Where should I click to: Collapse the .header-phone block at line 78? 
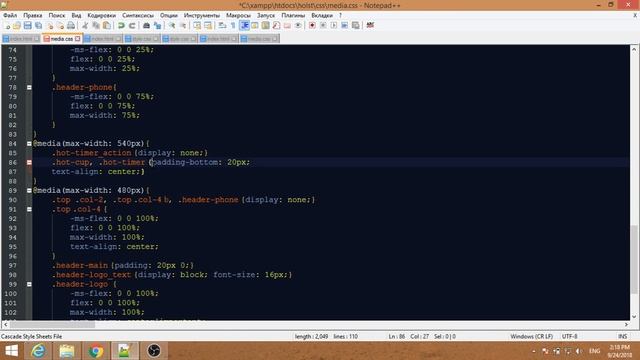click(29, 87)
